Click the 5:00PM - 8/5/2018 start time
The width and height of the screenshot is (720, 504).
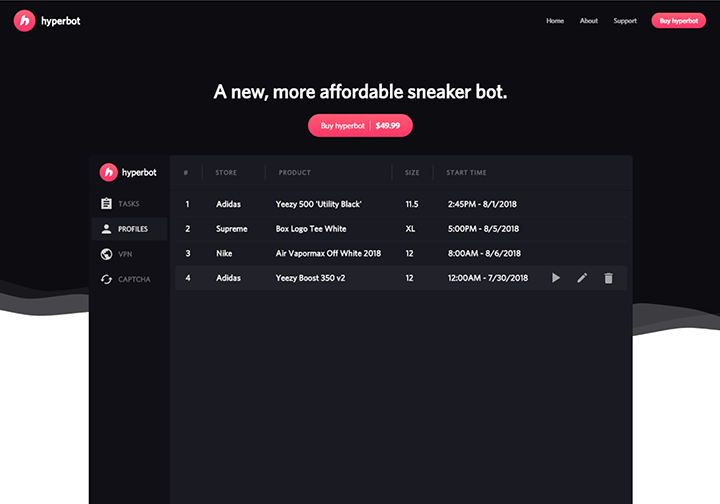[x=483, y=229]
